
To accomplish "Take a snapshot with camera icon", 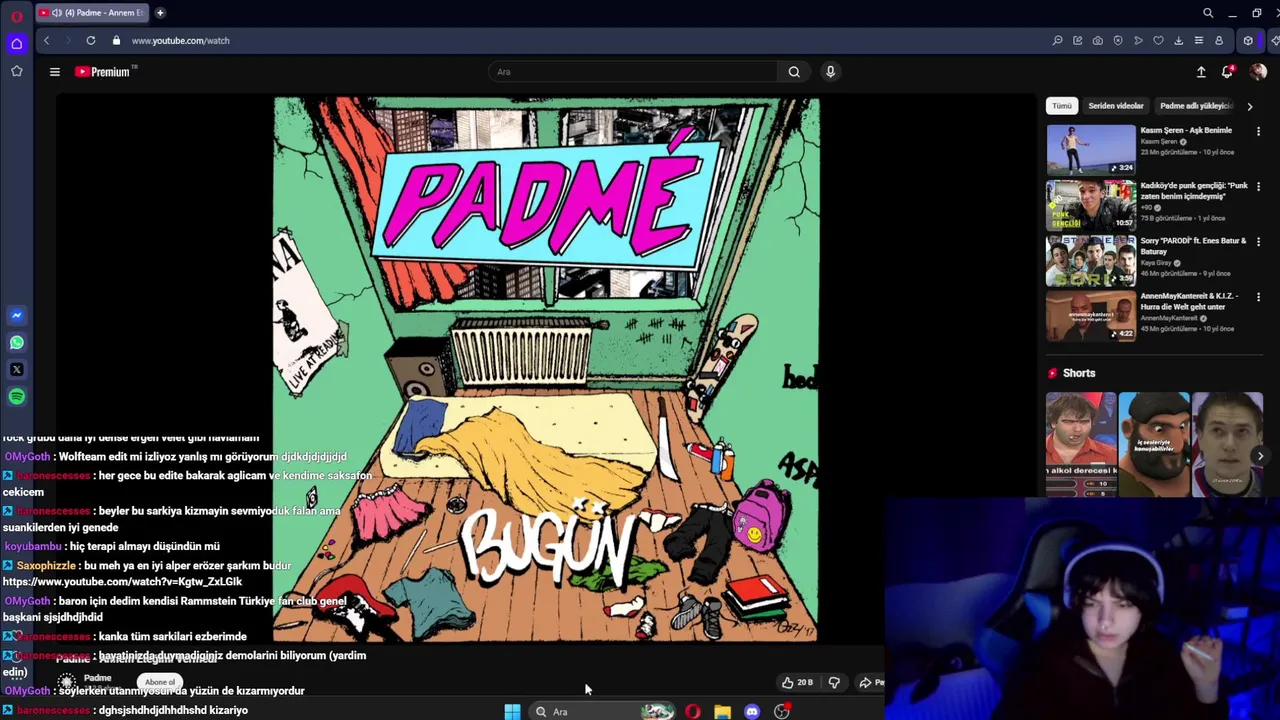I will coord(1098,40).
